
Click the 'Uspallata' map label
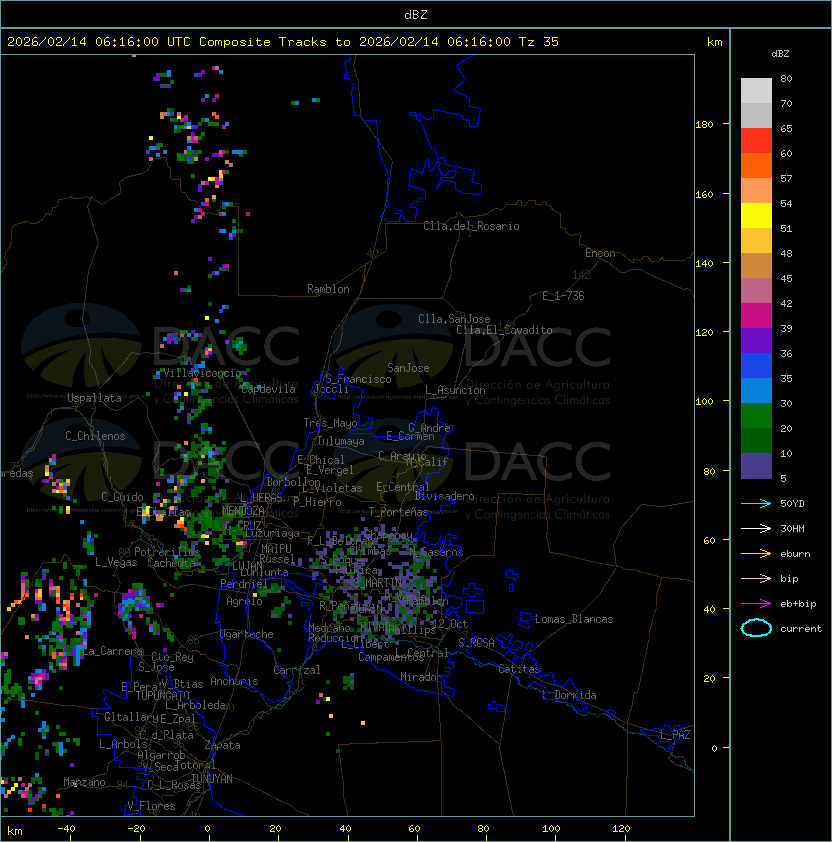click(x=95, y=398)
